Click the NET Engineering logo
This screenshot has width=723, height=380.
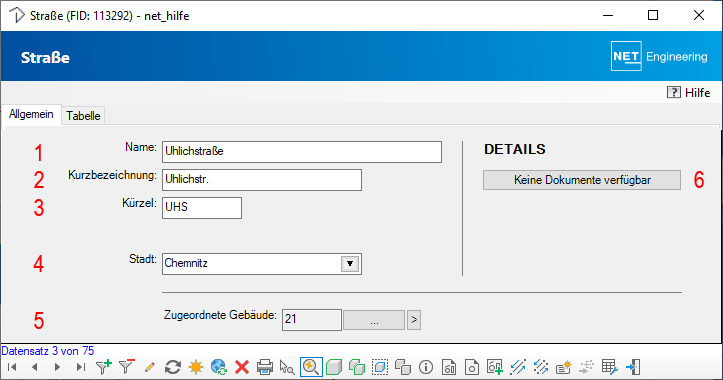(659, 56)
